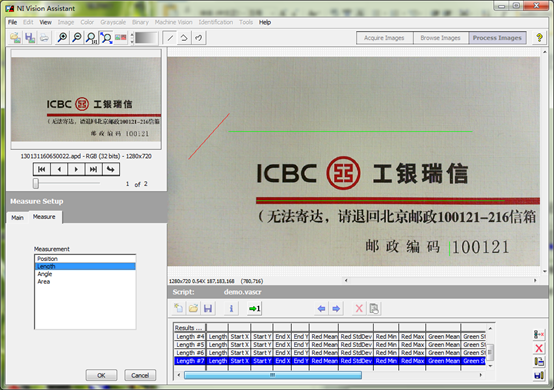
Task: Click the OK button
Action: (101, 375)
